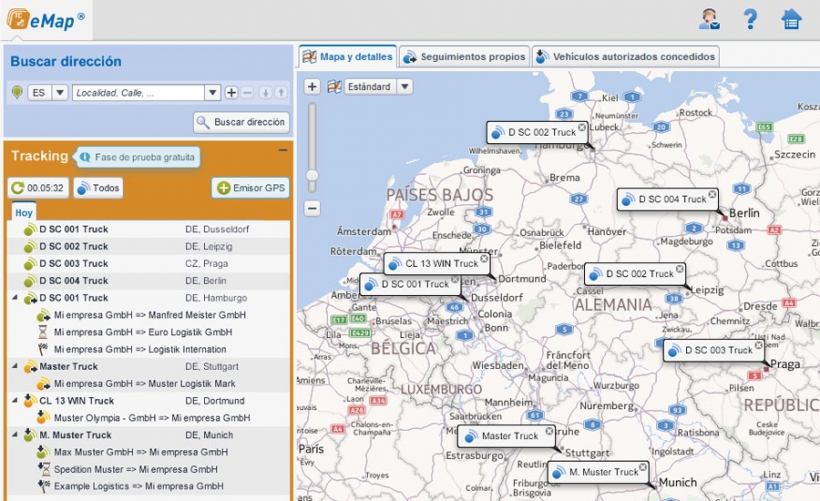Select D SC 001 Truck in Dusseldorf row

point(149,229)
